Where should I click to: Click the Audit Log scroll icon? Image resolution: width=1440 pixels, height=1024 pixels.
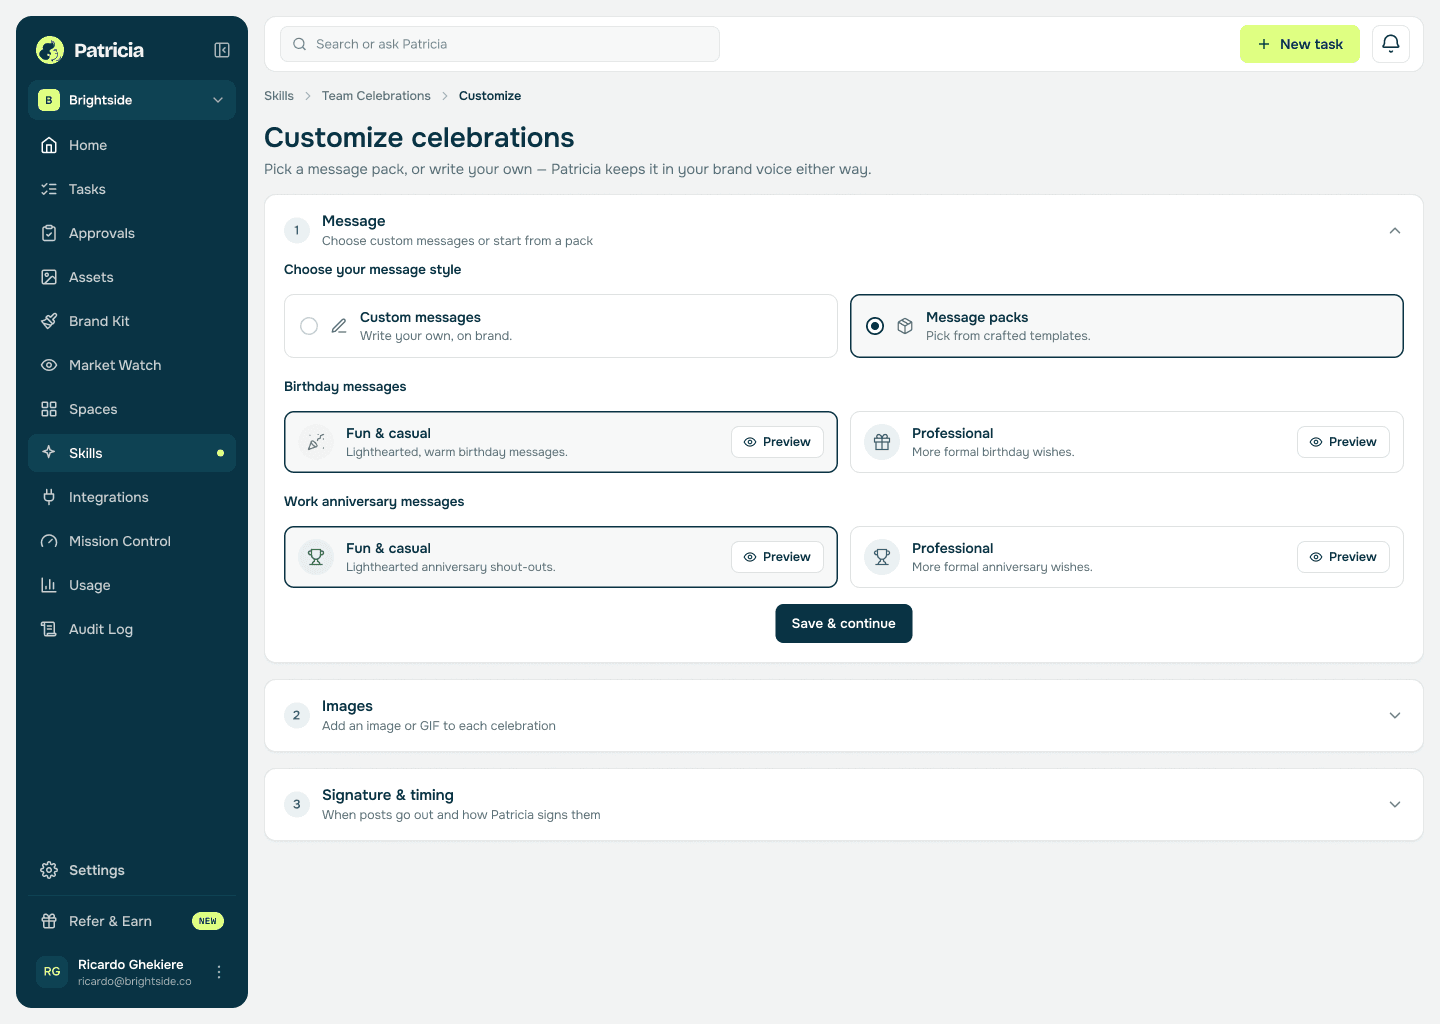[x=49, y=629]
